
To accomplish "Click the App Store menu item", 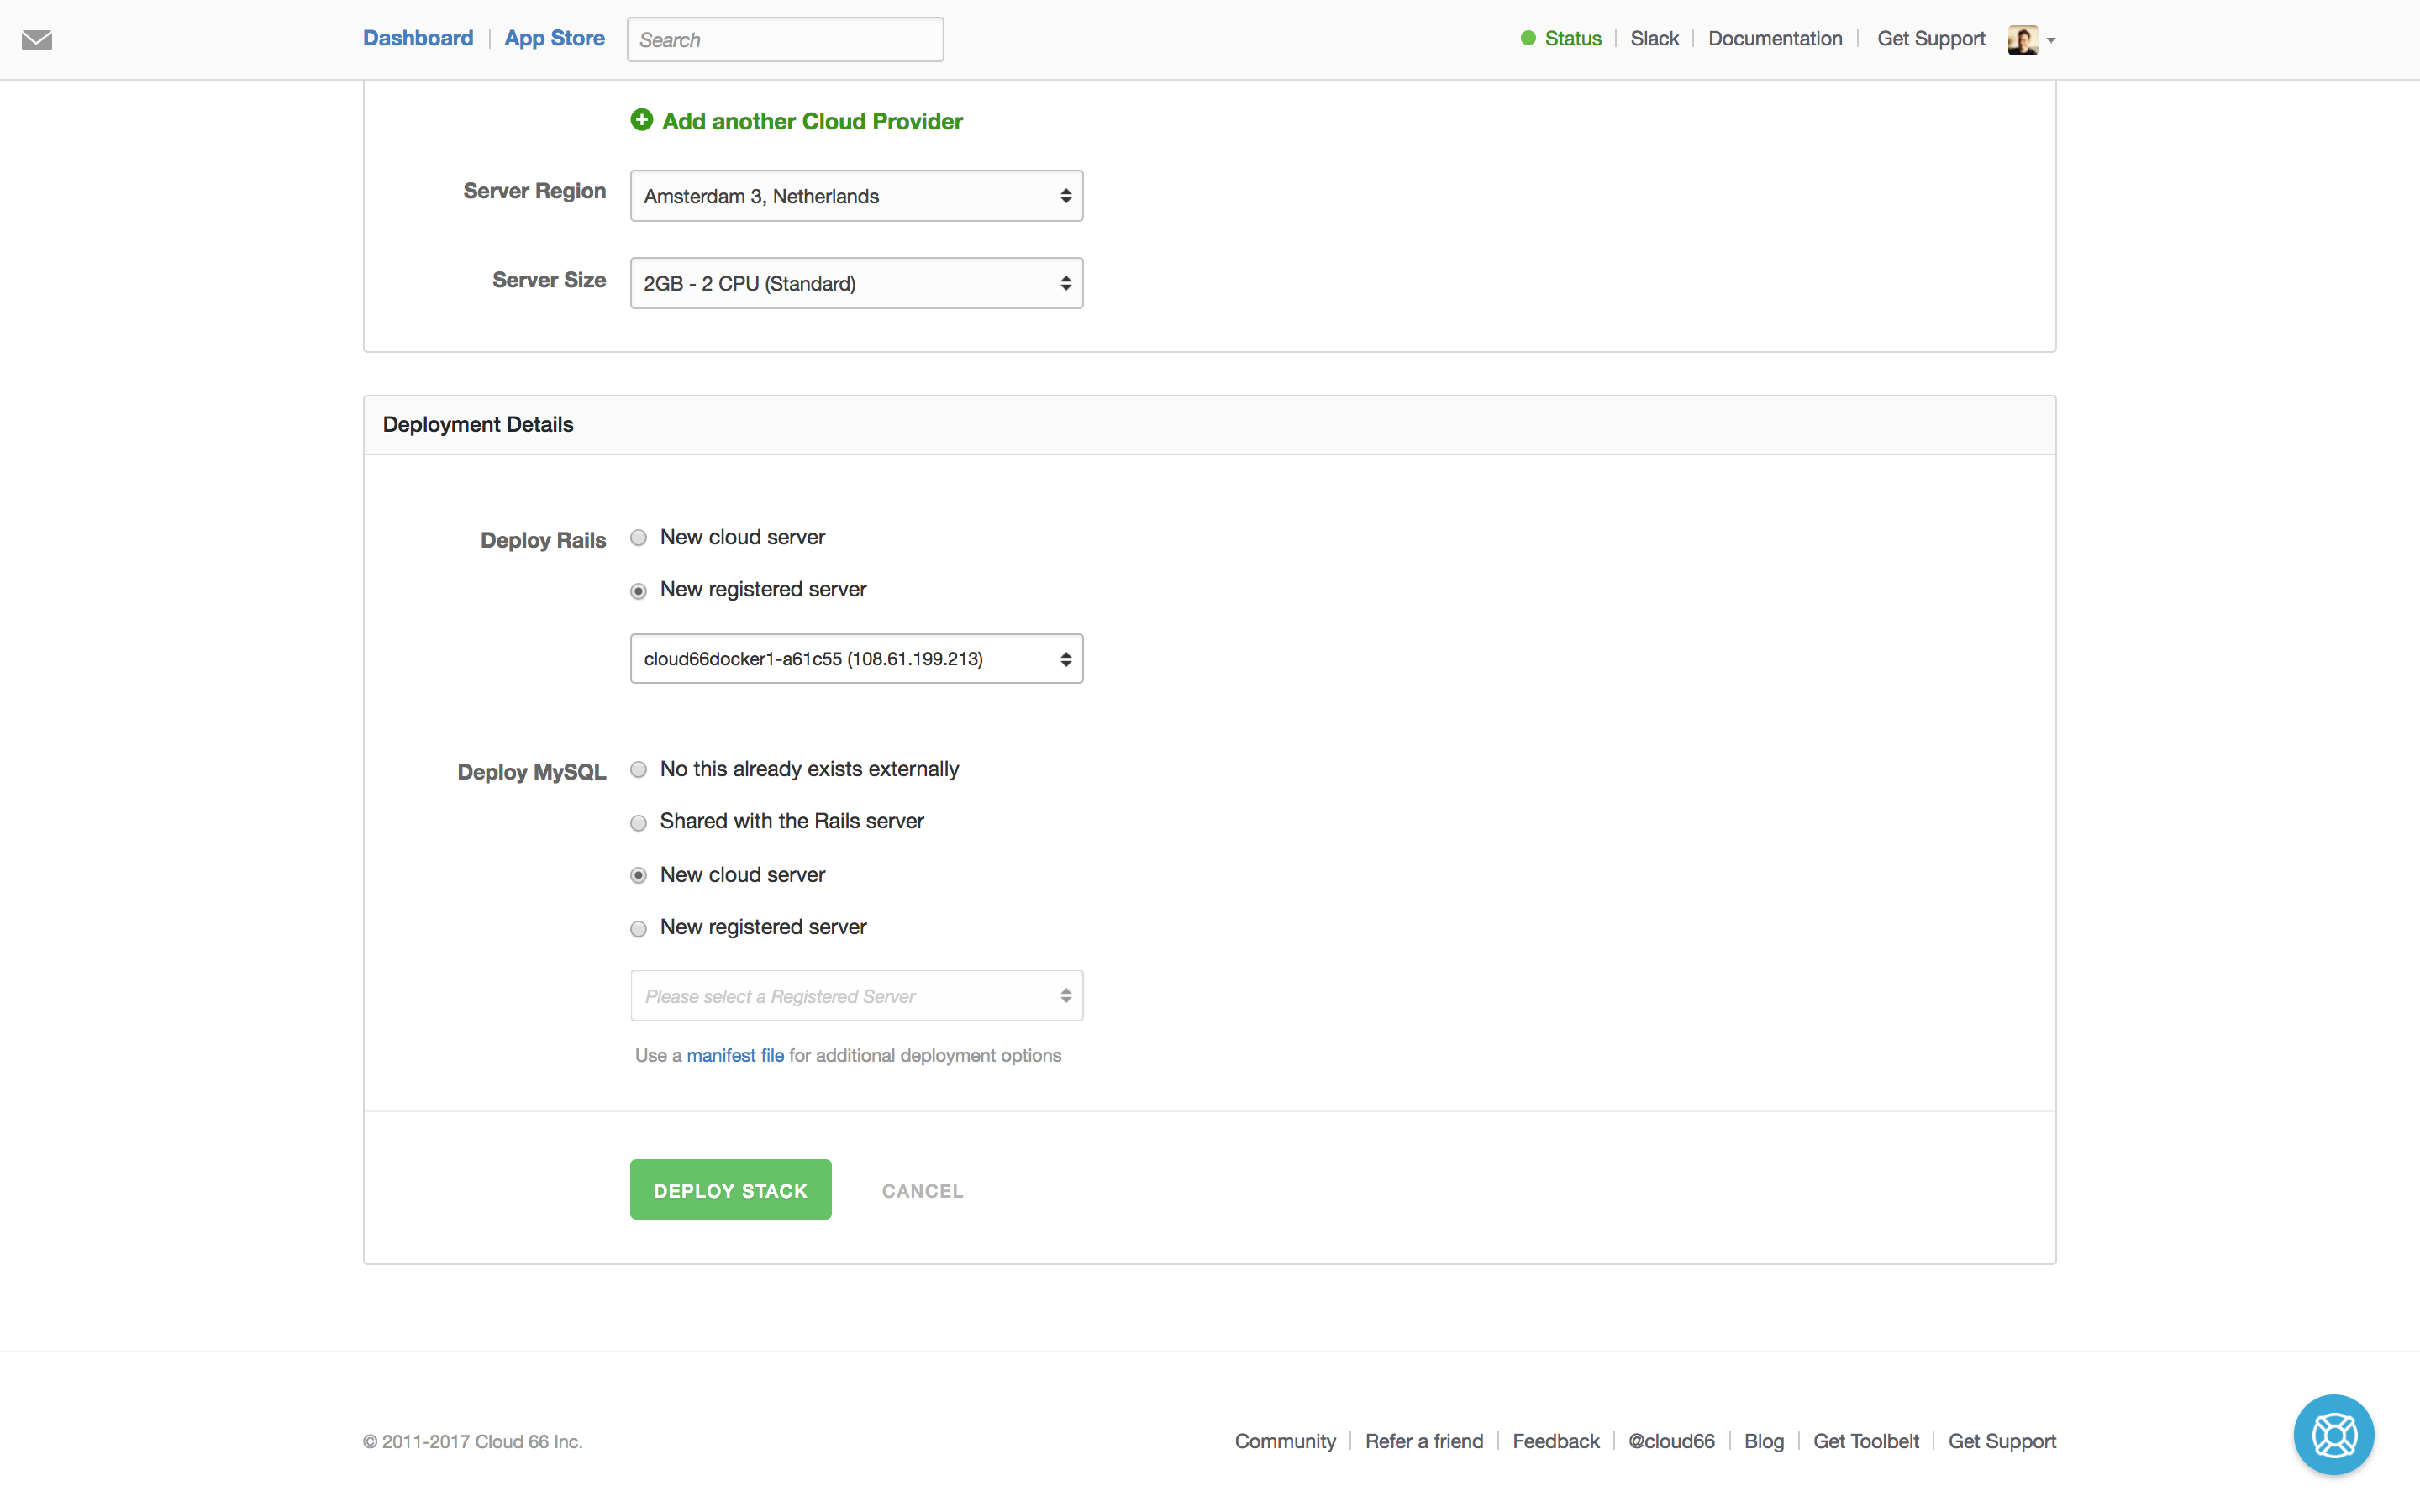I will pyautogui.click(x=554, y=37).
